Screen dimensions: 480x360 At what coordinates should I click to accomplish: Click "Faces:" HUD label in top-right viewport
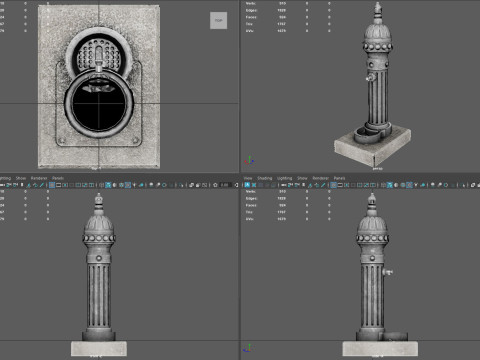[x=251, y=17]
